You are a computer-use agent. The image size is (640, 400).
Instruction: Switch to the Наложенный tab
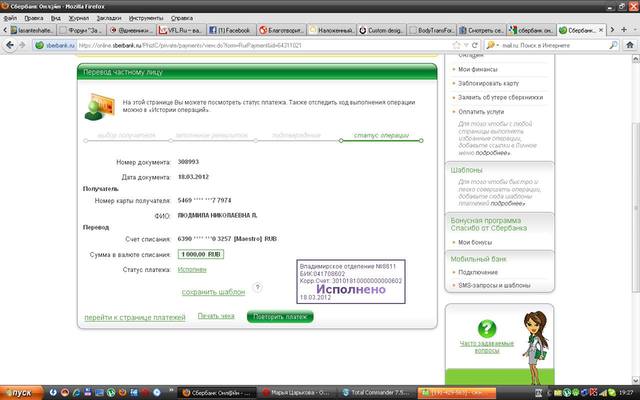coord(331,30)
